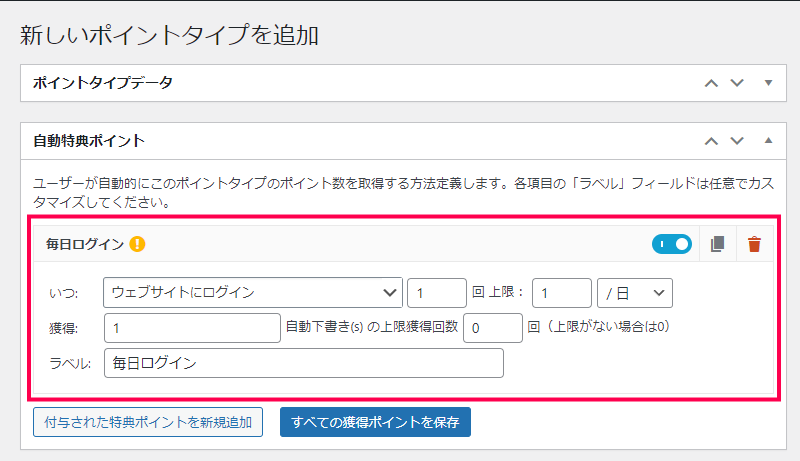Click 付与された特典ポイントを新規追加 button
Viewport: 800px width, 461px height.
click(x=148, y=422)
